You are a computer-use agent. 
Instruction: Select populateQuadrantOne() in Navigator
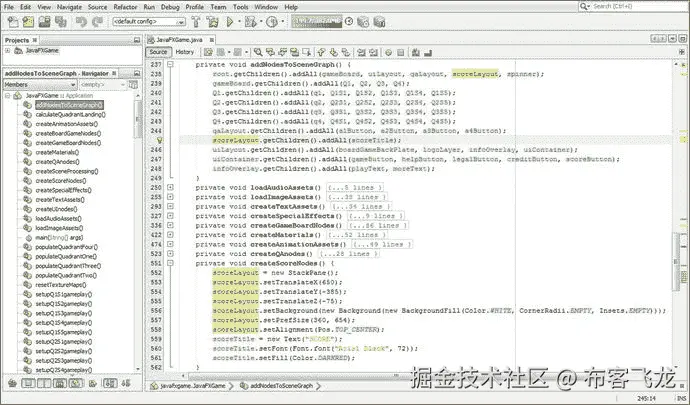[x=66, y=256]
